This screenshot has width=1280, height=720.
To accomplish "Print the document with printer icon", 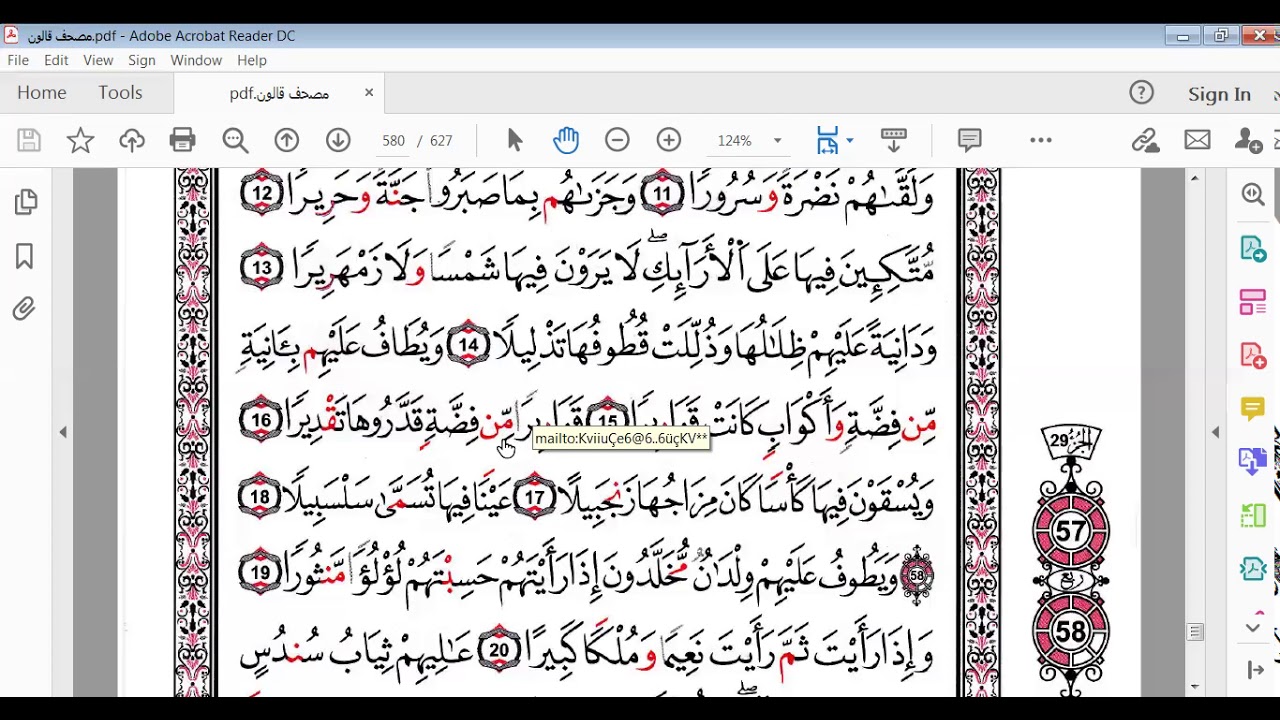I will pos(183,141).
